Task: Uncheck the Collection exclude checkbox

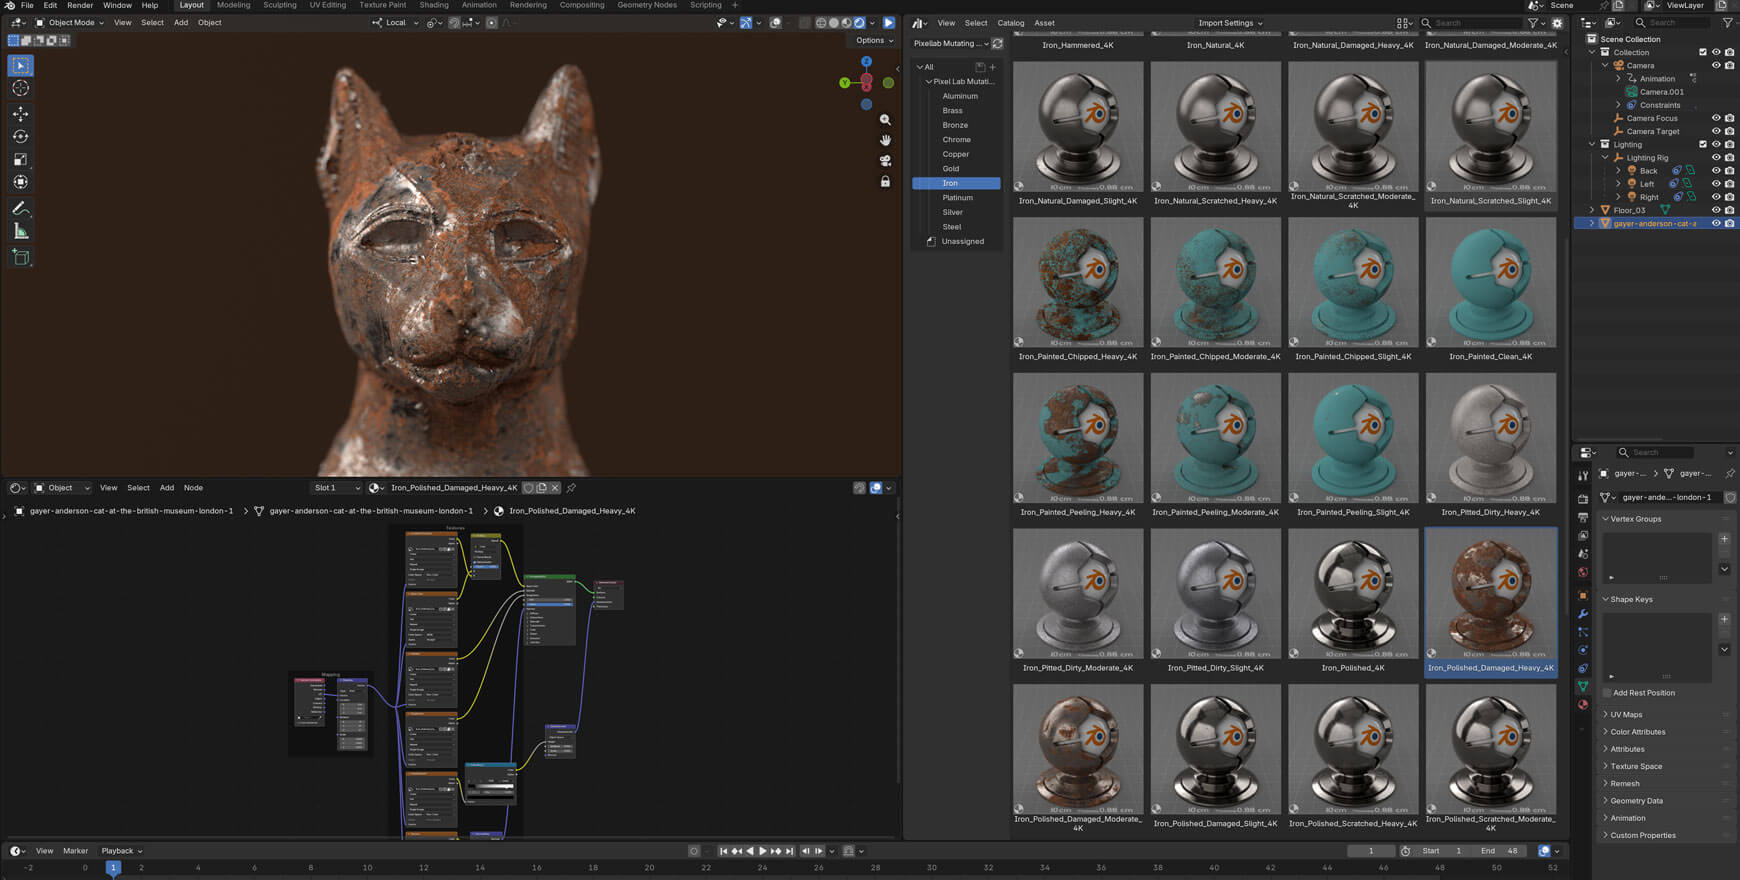Action: [x=1703, y=52]
